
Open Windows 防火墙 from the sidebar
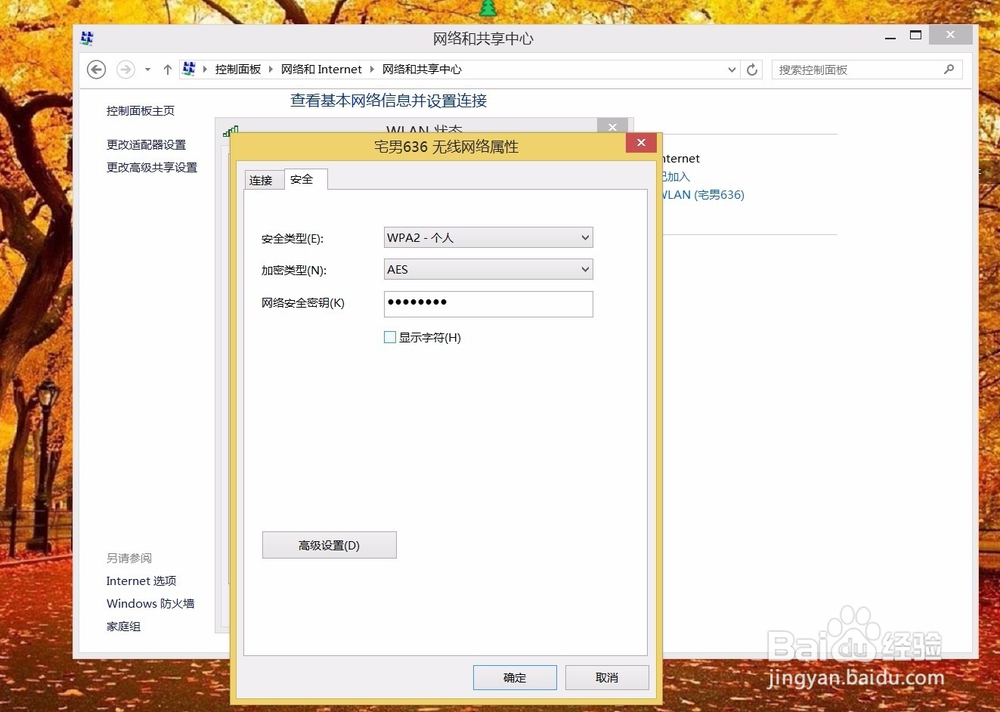[x=151, y=603]
